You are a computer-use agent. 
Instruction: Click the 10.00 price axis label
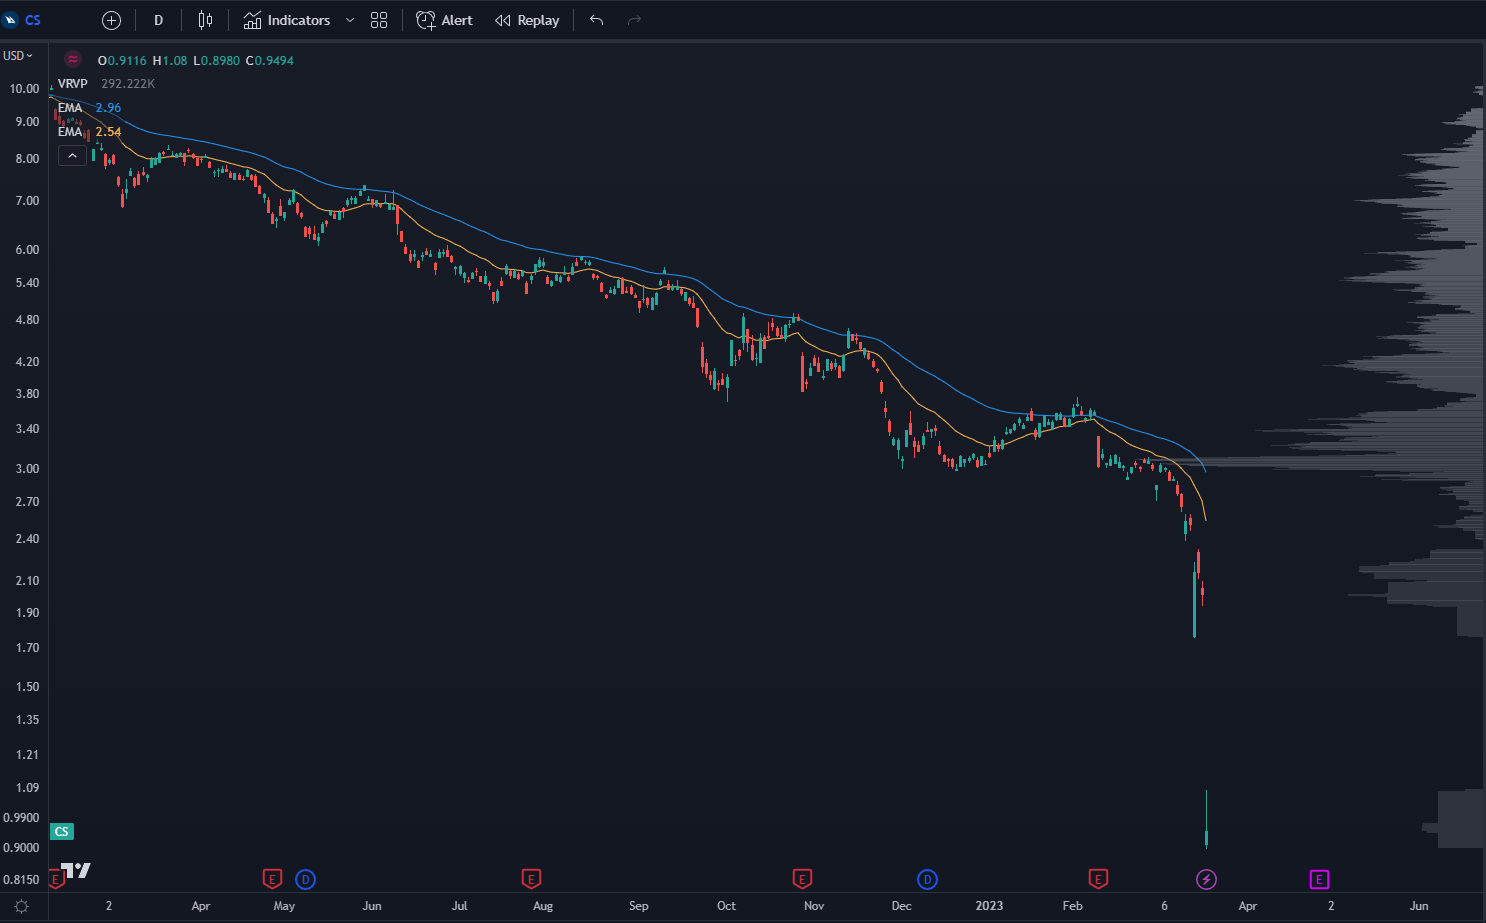pyautogui.click(x=25, y=89)
